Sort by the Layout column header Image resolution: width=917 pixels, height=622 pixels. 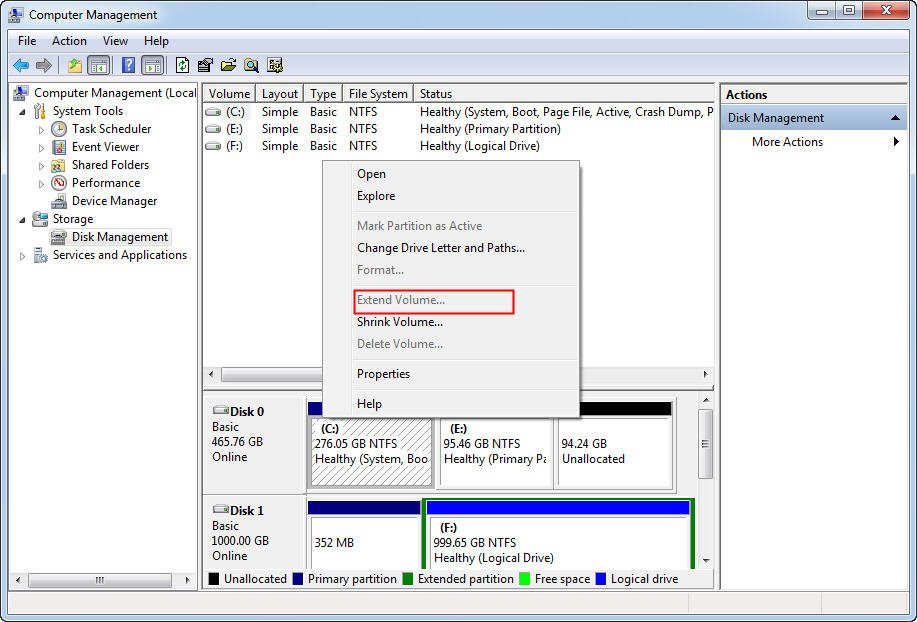pyautogui.click(x=280, y=94)
